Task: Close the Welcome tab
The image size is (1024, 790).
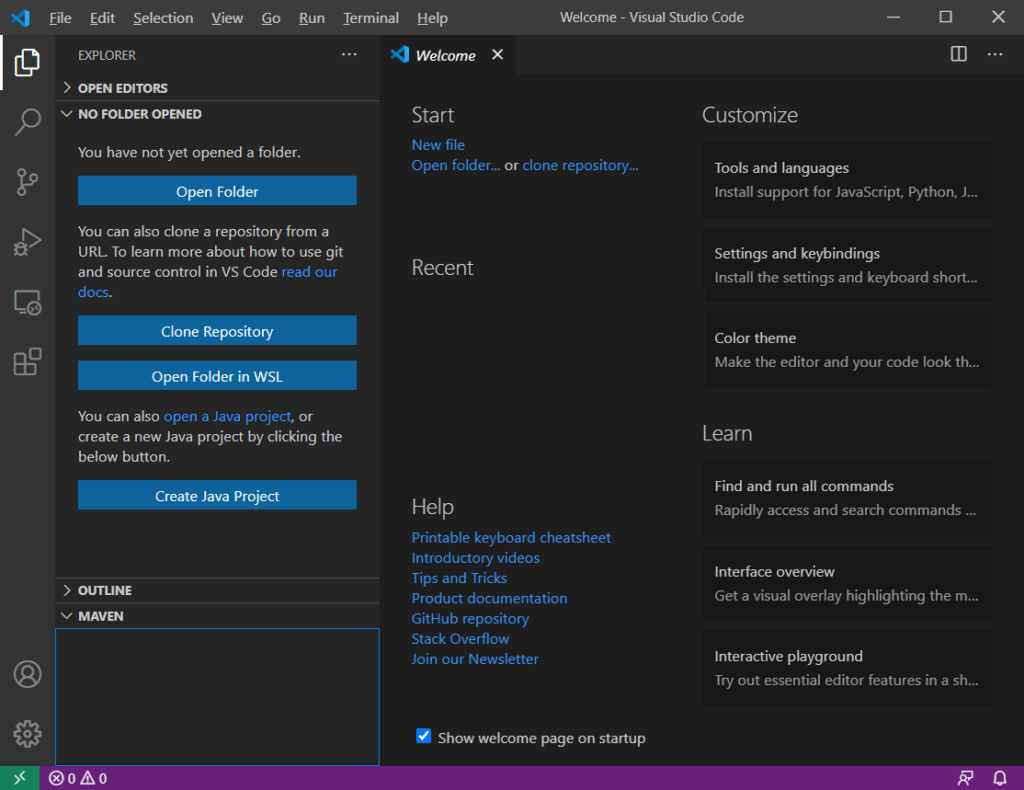Action: click(498, 55)
